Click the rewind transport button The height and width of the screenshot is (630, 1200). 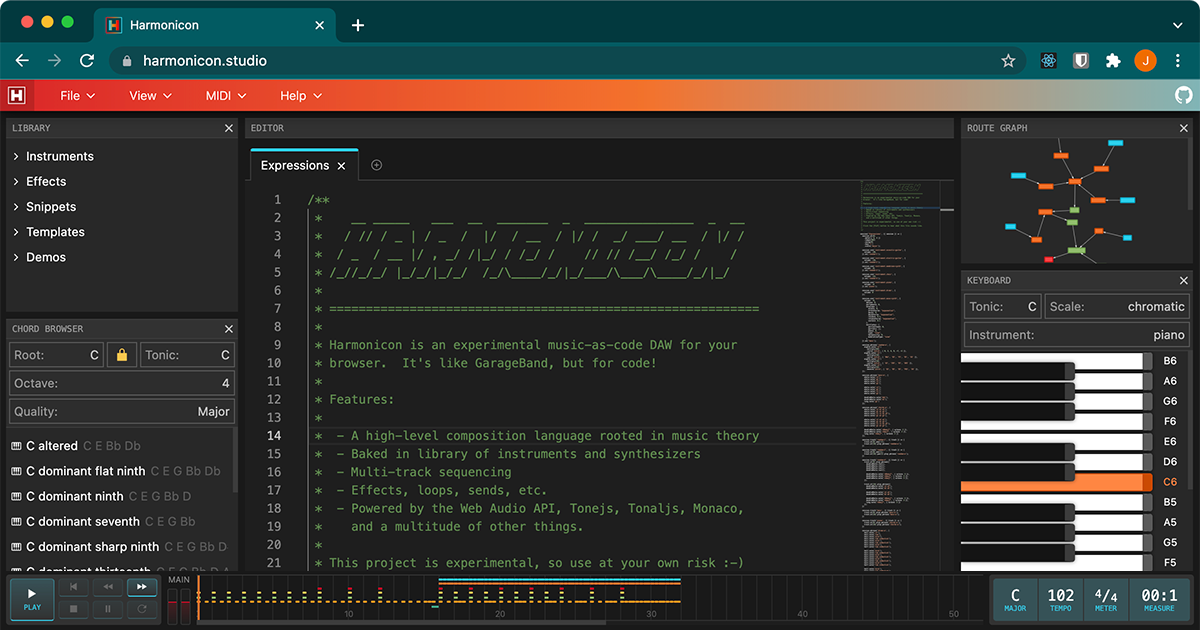click(x=108, y=587)
